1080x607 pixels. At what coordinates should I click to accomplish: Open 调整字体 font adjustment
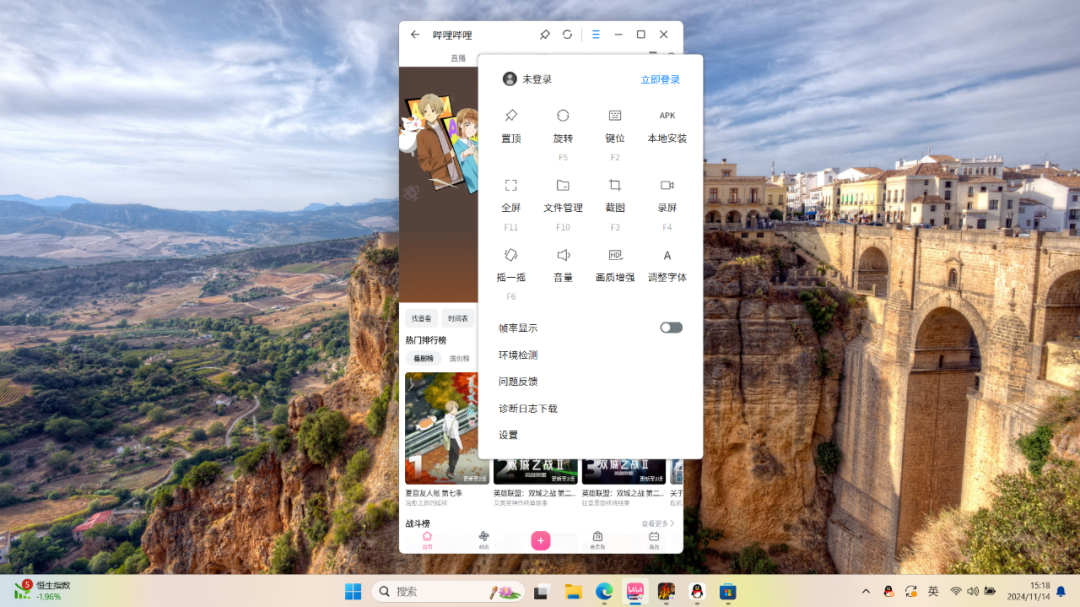667,266
